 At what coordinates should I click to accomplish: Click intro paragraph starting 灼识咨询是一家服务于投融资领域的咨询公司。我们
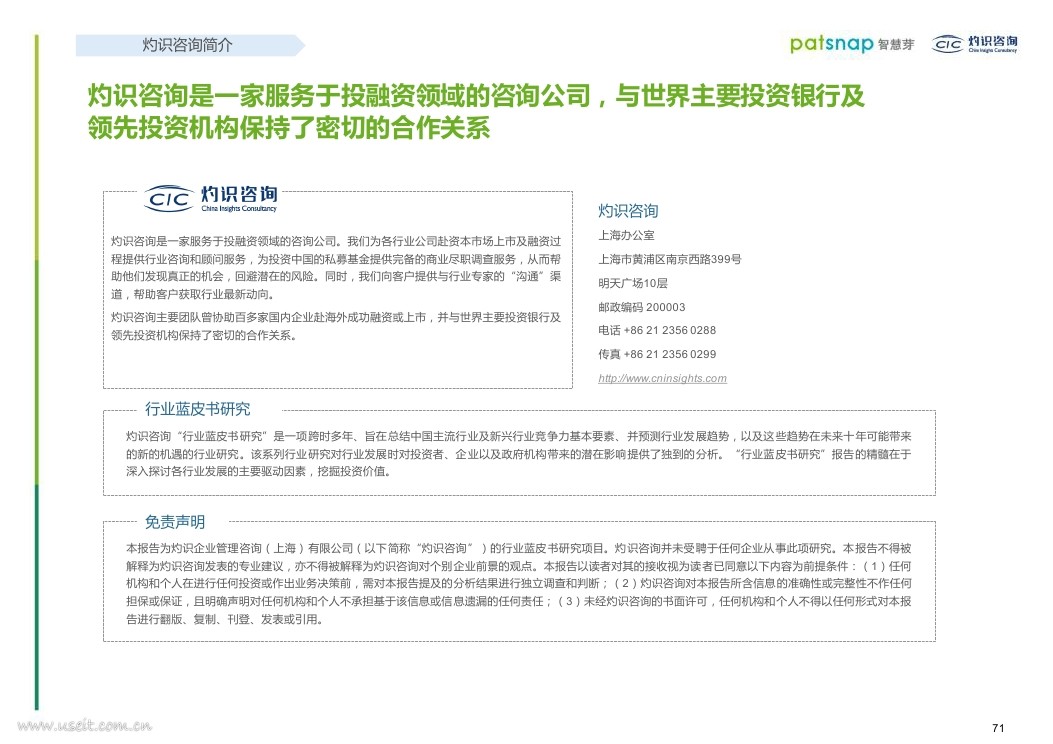click(336, 267)
